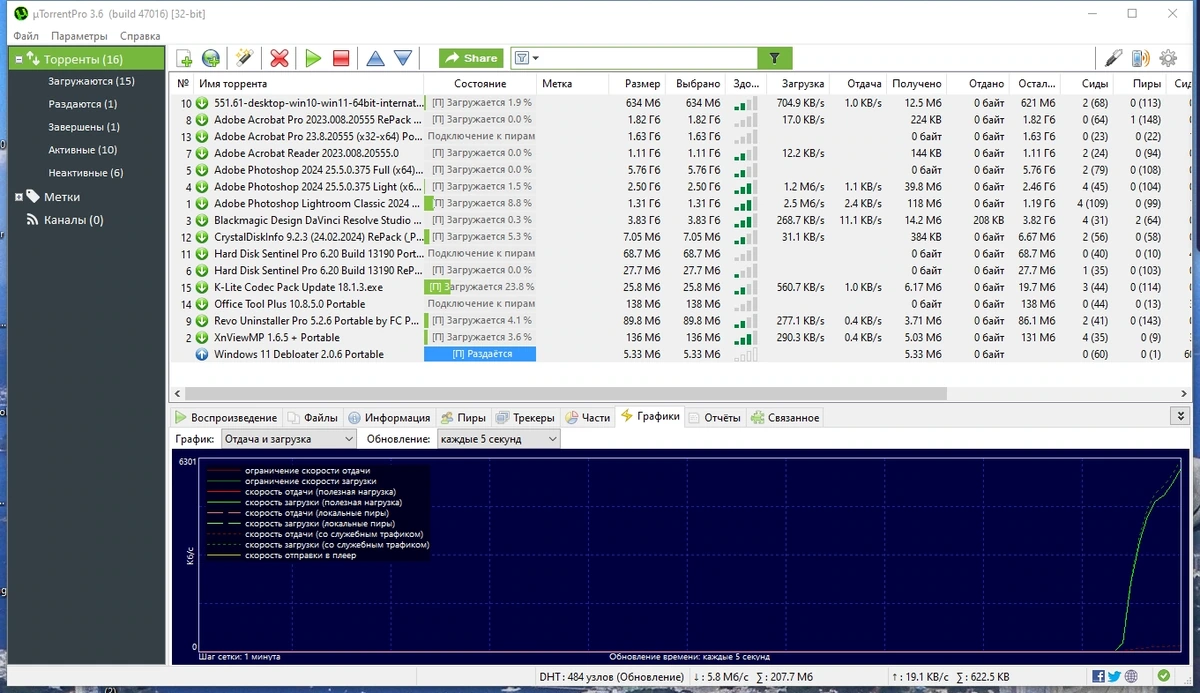Open the Параметры menu
Image resolution: width=1200 pixels, height=693 pixels.
click(79, 36)
